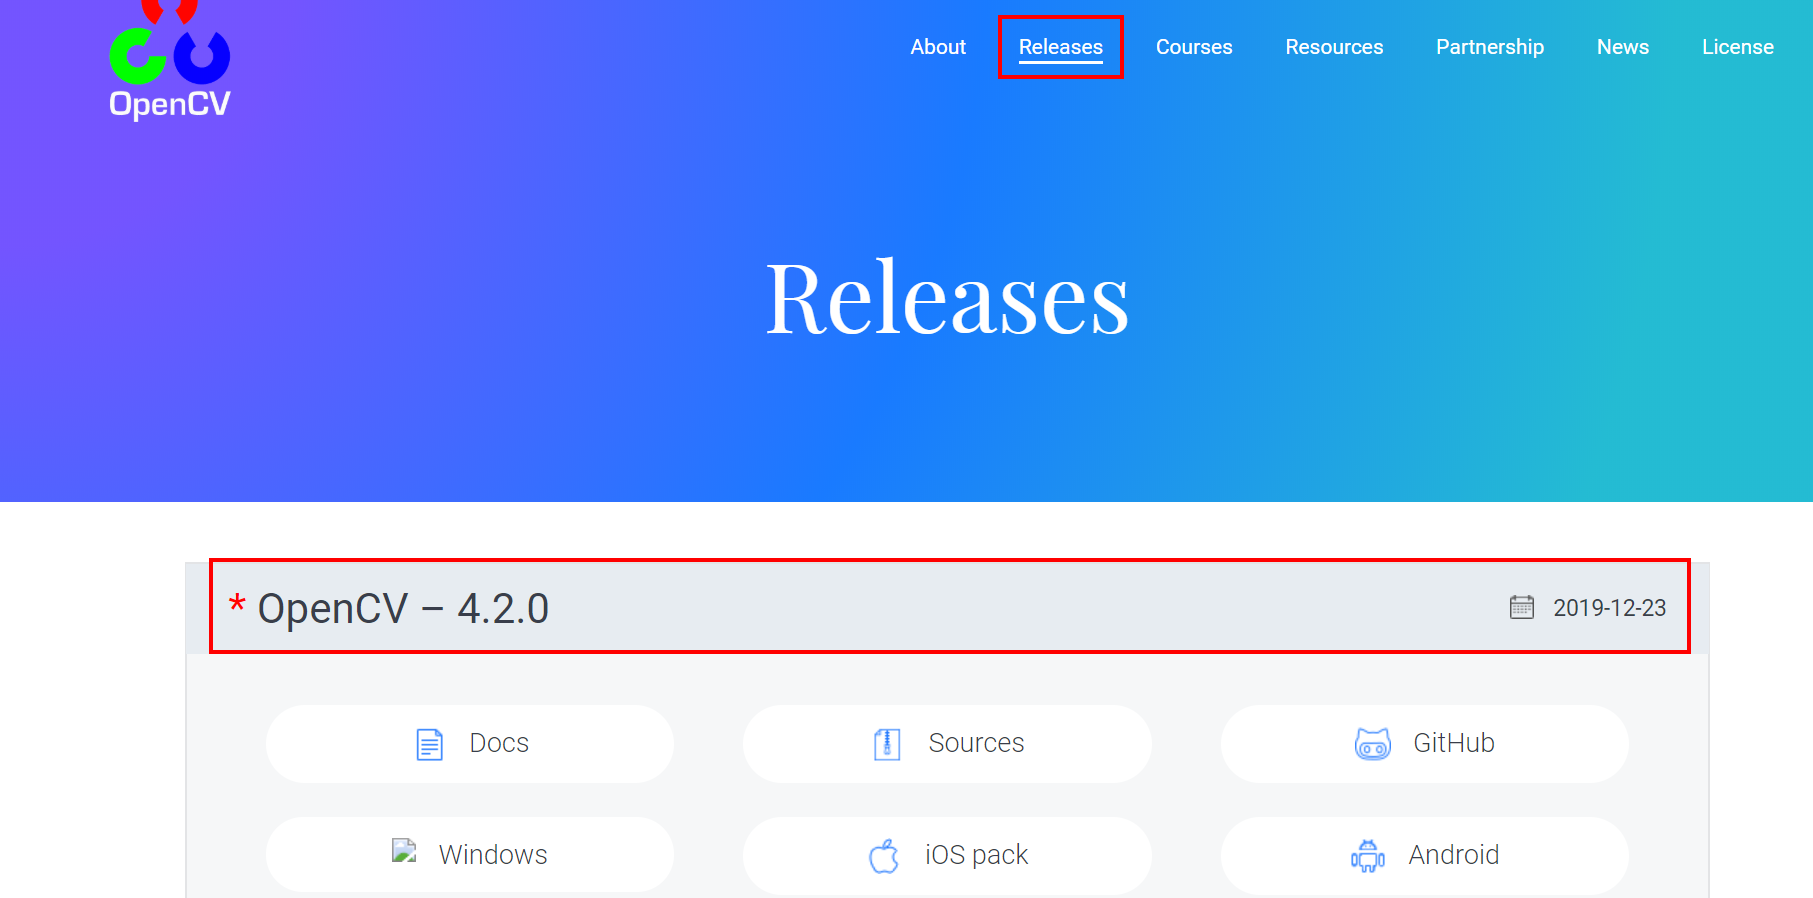1813x898 pixels.
Task: Click the broken image icon beside Windows
Action: coord(404,851)
